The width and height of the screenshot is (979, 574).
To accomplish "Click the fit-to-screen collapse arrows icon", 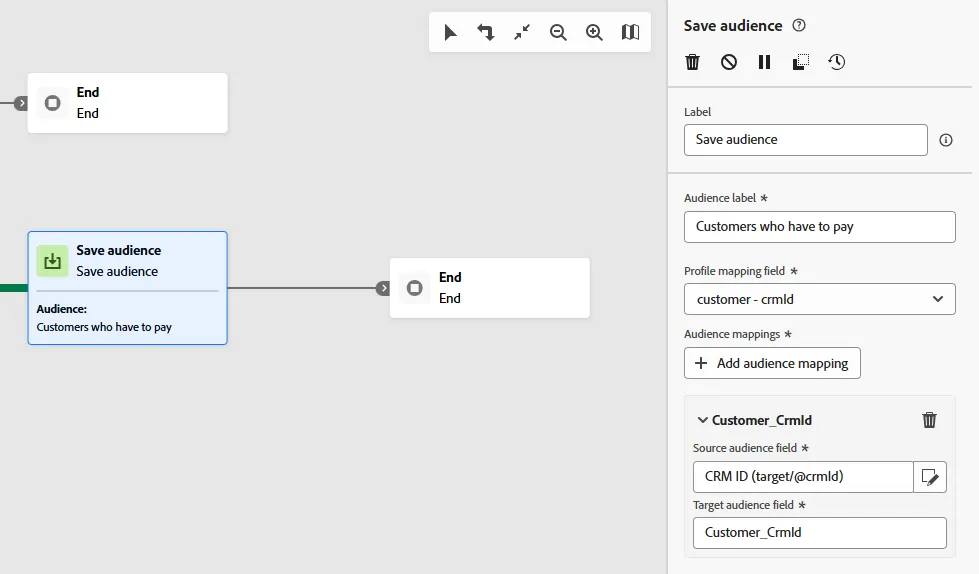I will click(522, 32).
